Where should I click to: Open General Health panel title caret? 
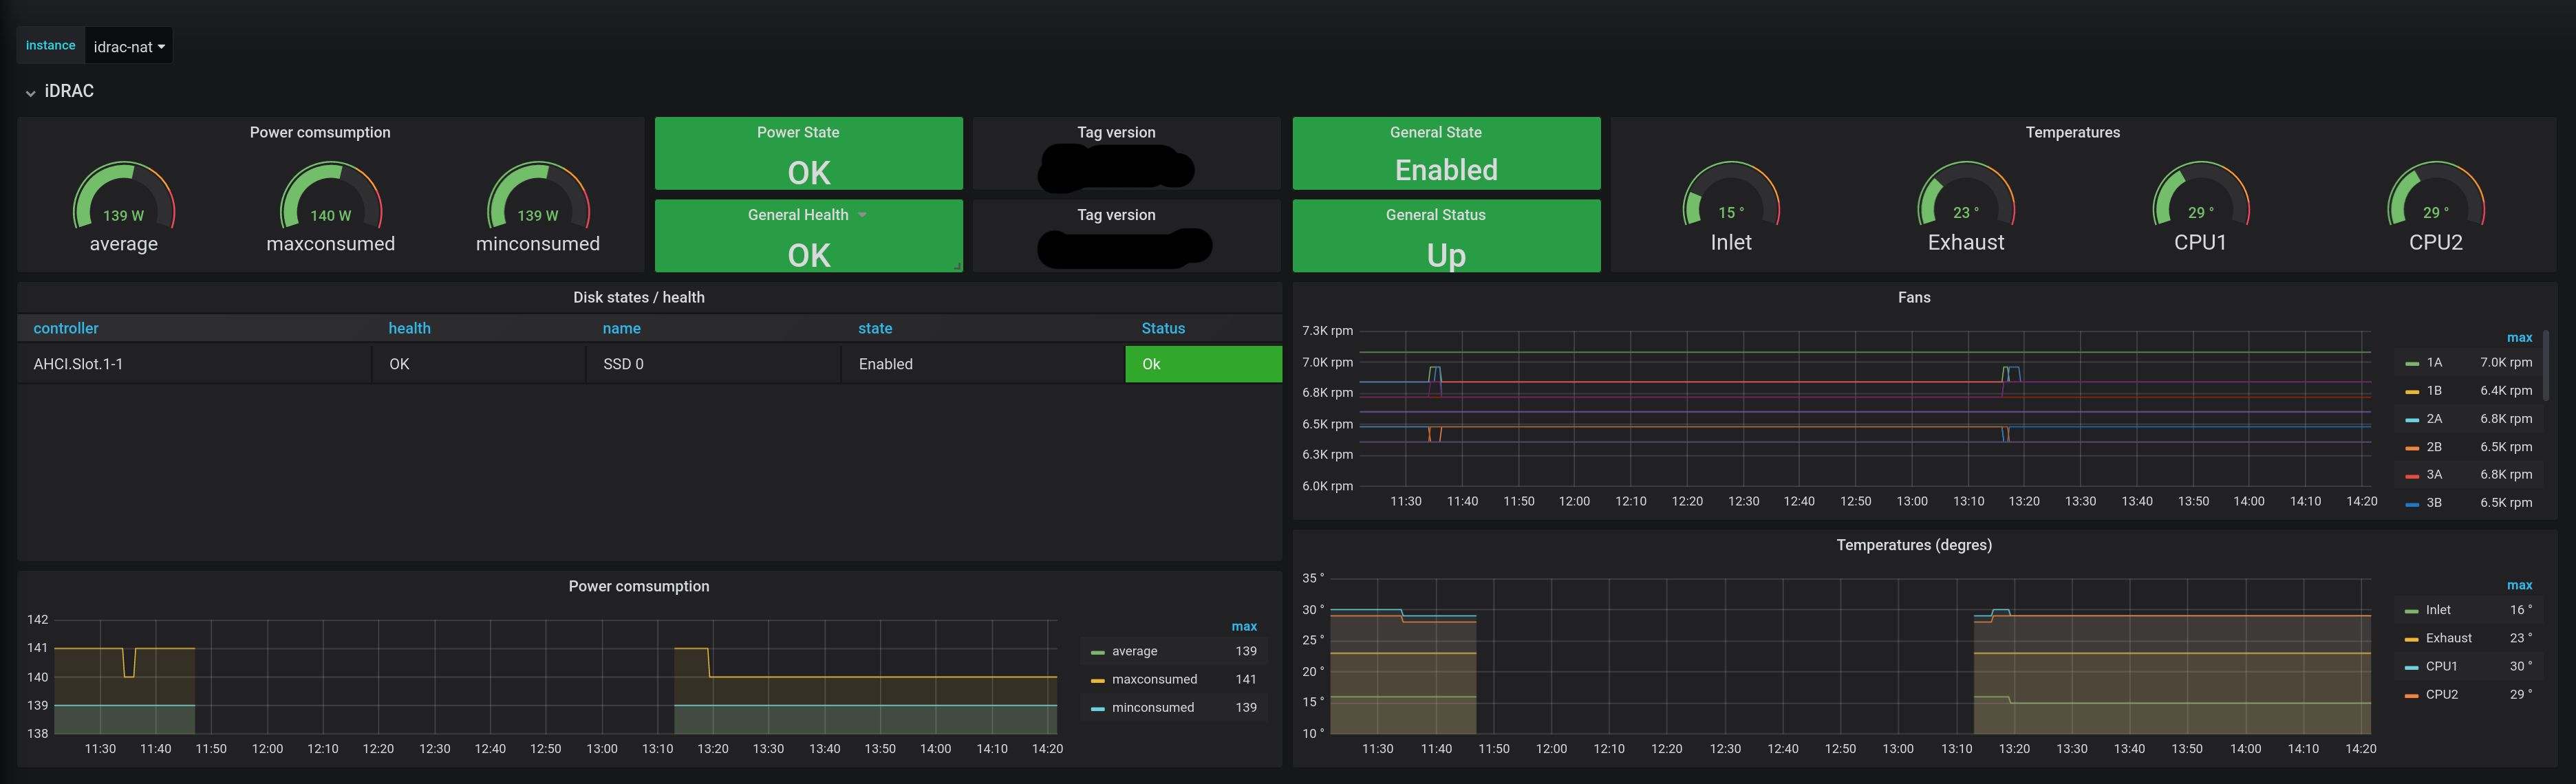[862, 215]
